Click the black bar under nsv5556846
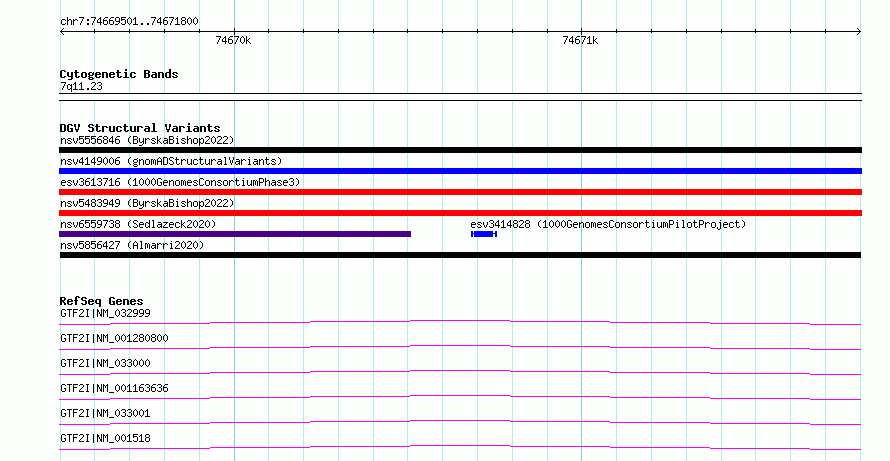Screen dimensions: 890x461 pos(460,150)
